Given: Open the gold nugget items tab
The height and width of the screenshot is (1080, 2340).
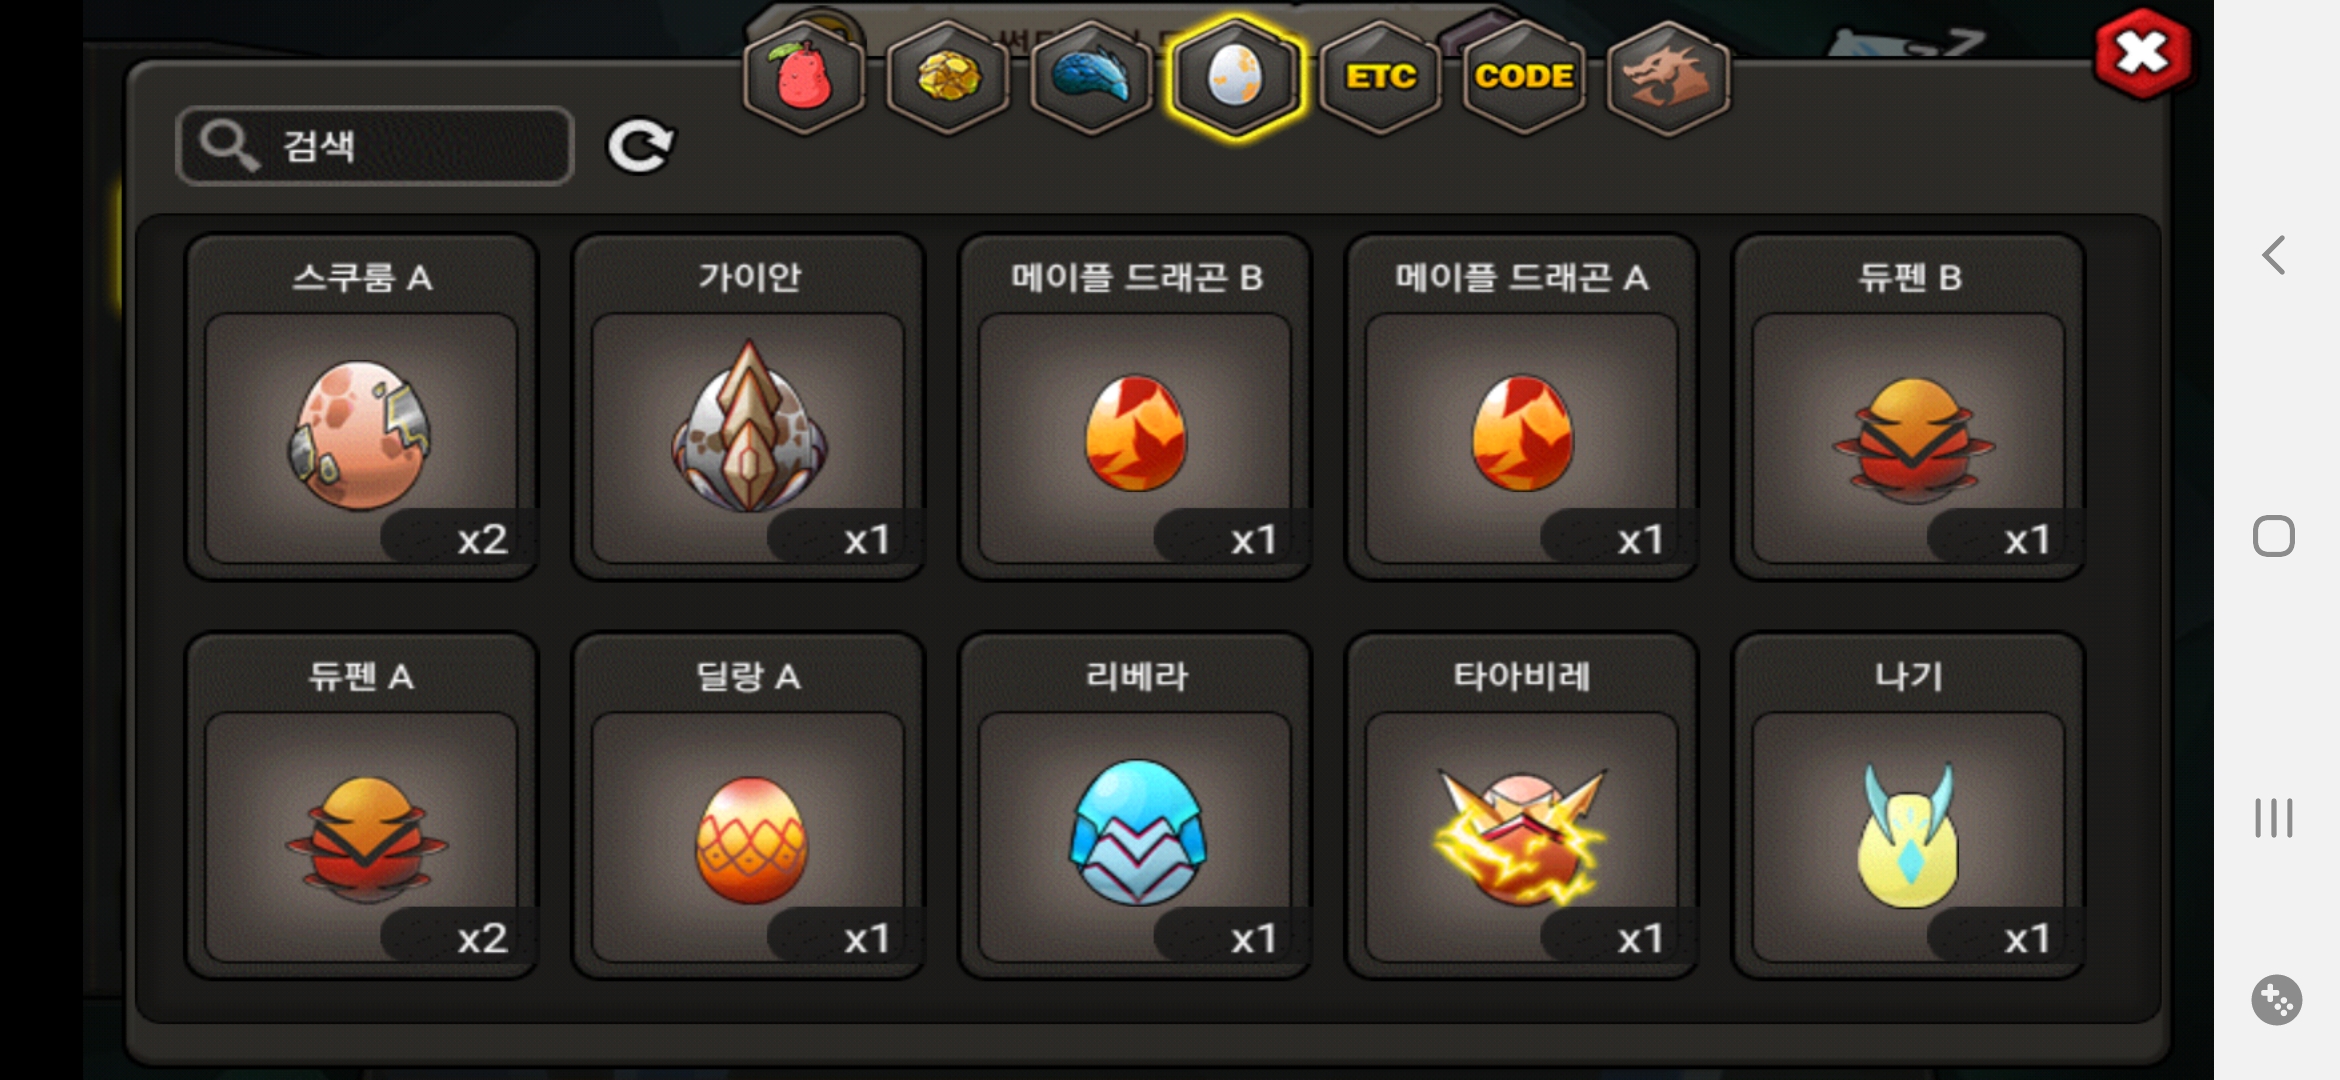Looking at the screenshot, I should point(948,77).
